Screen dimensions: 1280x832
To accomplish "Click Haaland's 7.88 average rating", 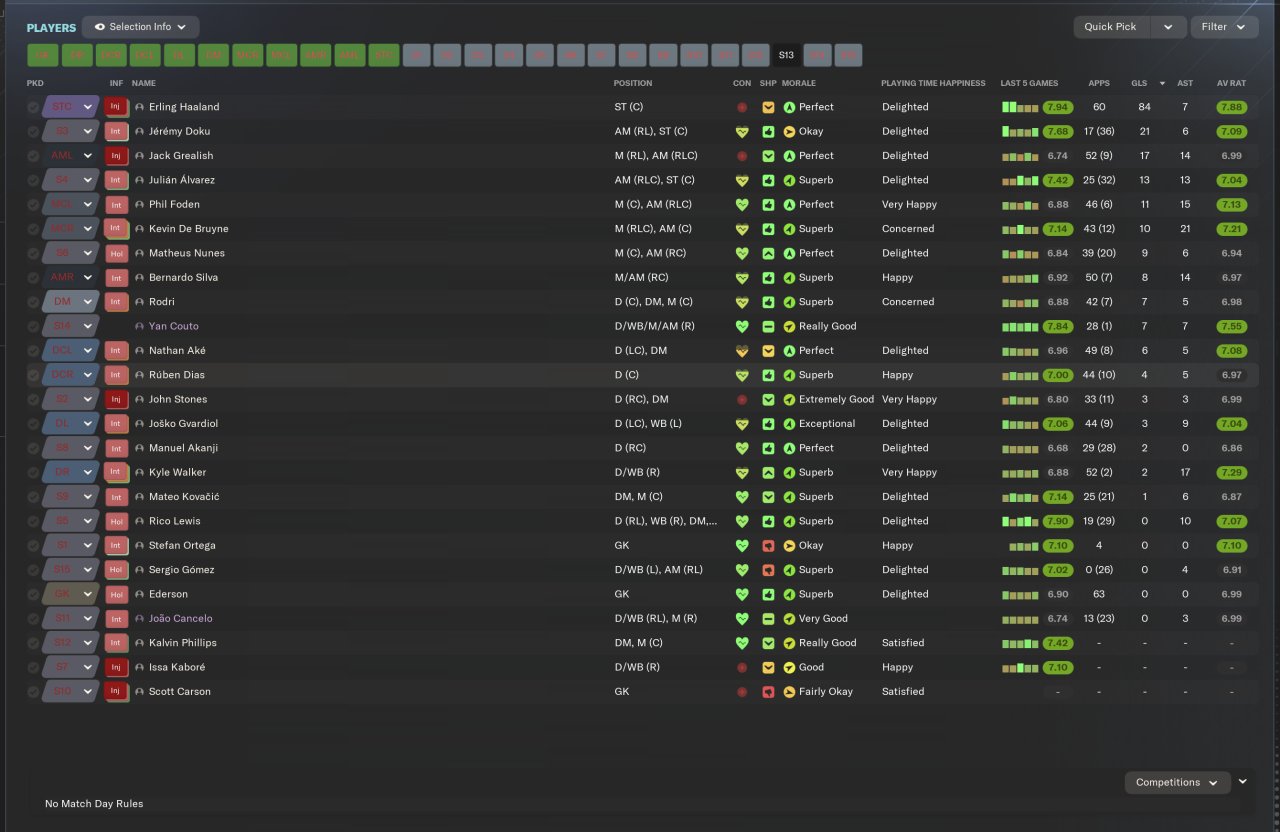I will (1231, 107).
